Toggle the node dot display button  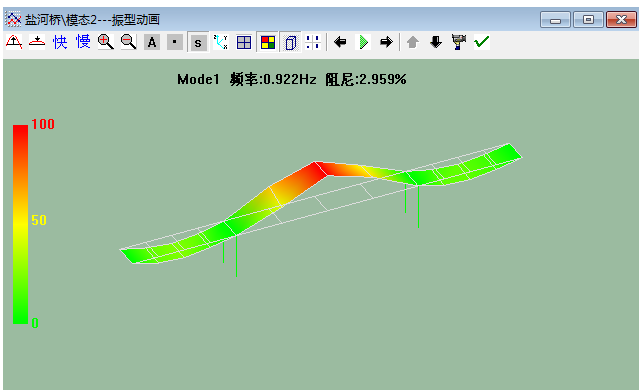(x=175, y=42)
